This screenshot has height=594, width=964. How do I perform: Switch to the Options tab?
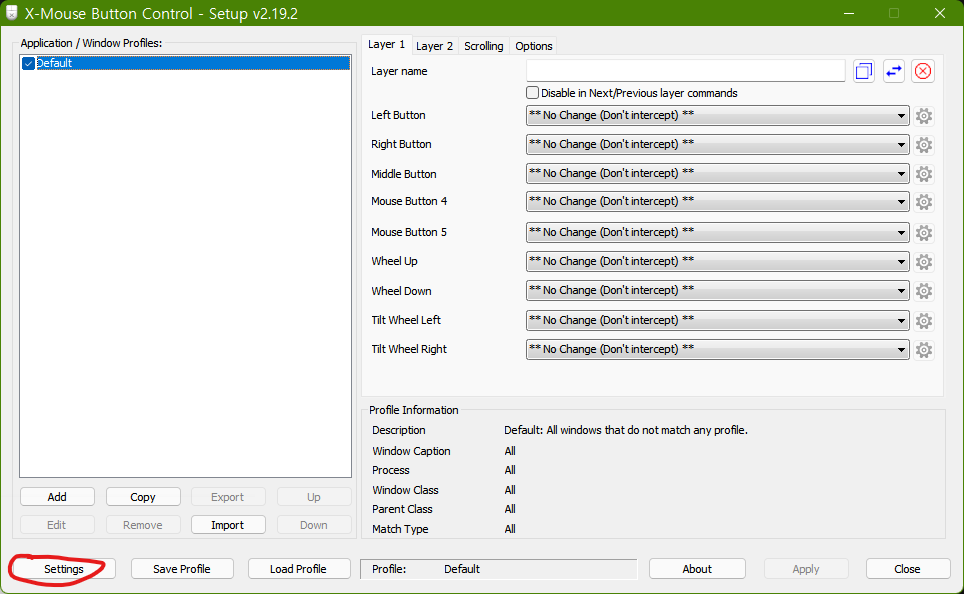(534, 46)
